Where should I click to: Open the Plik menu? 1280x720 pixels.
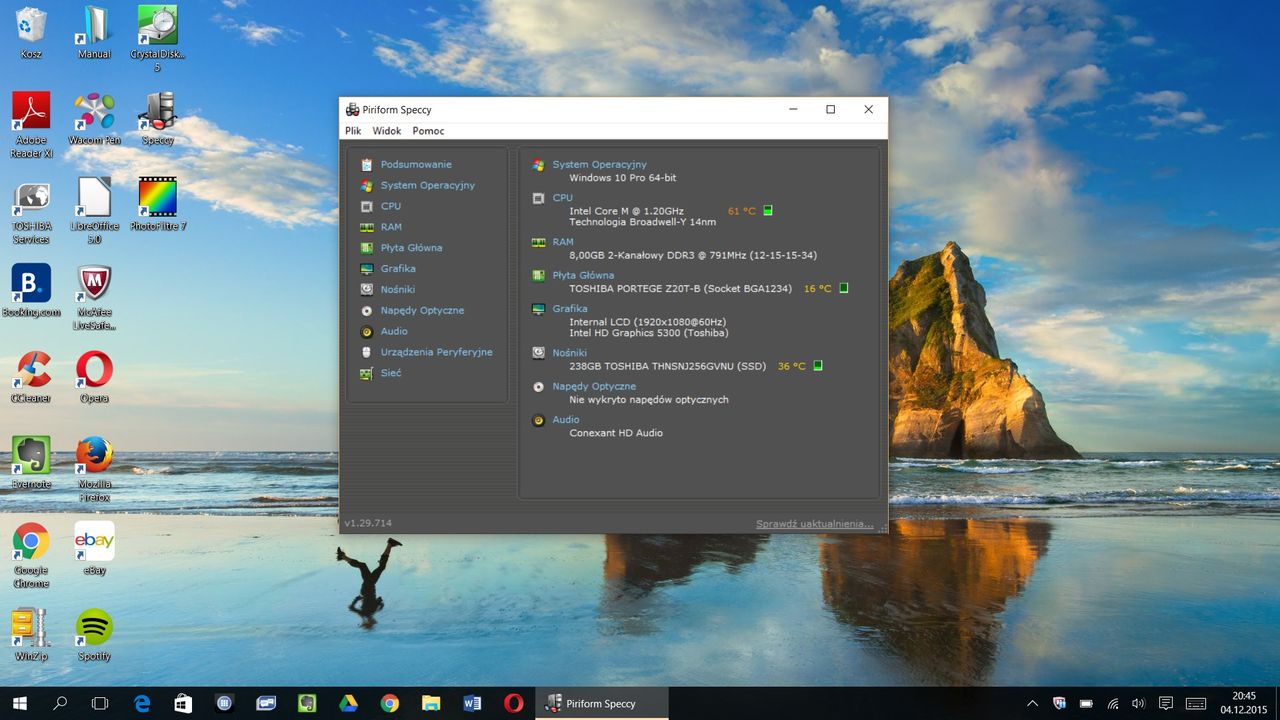(353, 131)
